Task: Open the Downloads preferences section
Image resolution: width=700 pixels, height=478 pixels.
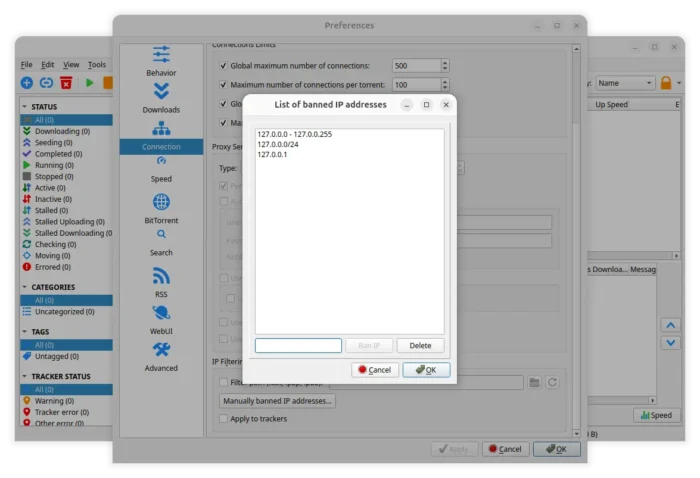Action: [x=161, y=98]
